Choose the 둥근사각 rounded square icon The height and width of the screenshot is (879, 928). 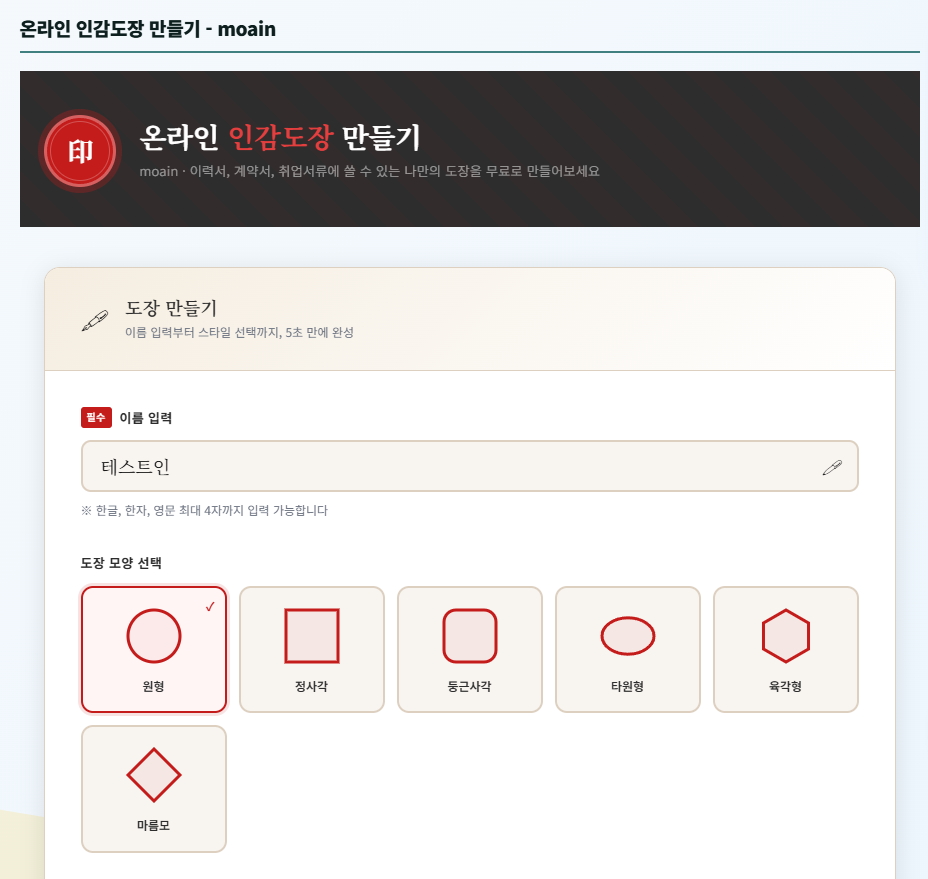click(x=470, y=636)
